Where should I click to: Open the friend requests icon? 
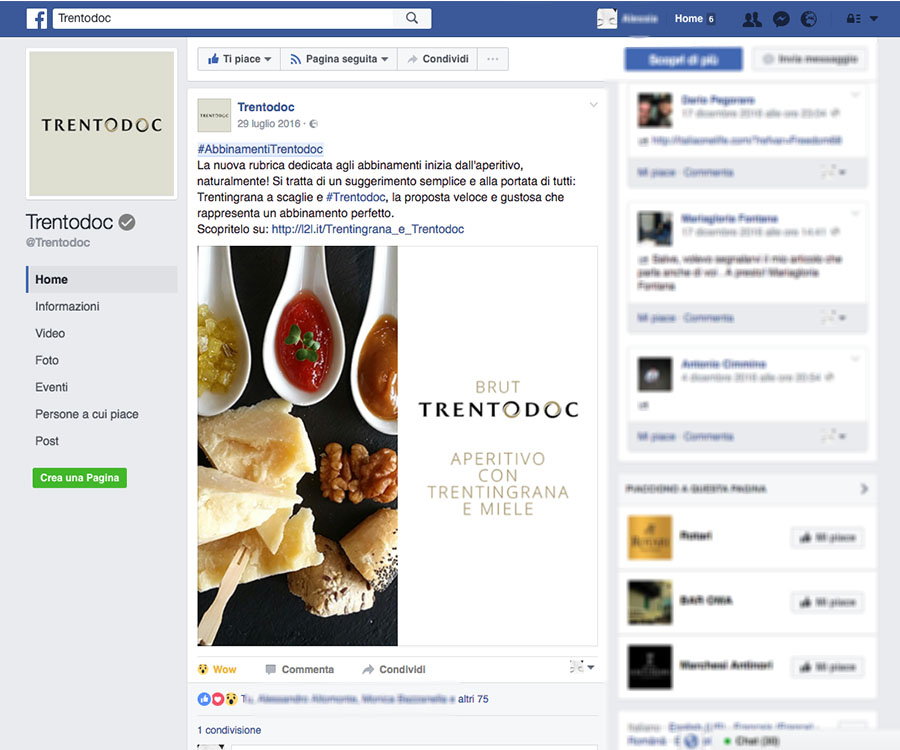[x=752, y=20]
